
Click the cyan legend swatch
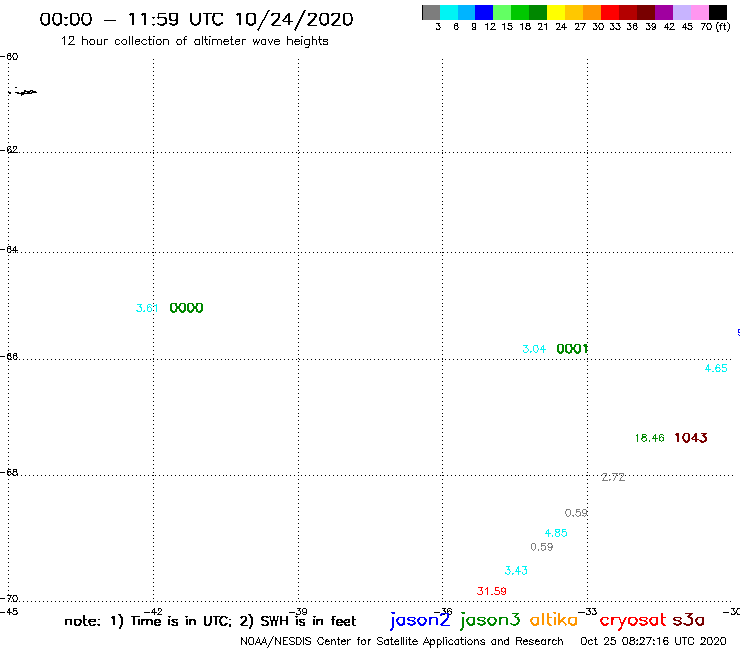pyautogui.click(x=449, y=12)
